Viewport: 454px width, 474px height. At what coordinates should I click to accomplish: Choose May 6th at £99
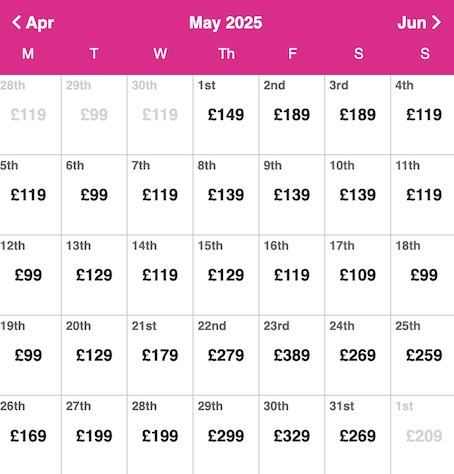[94, 195]
